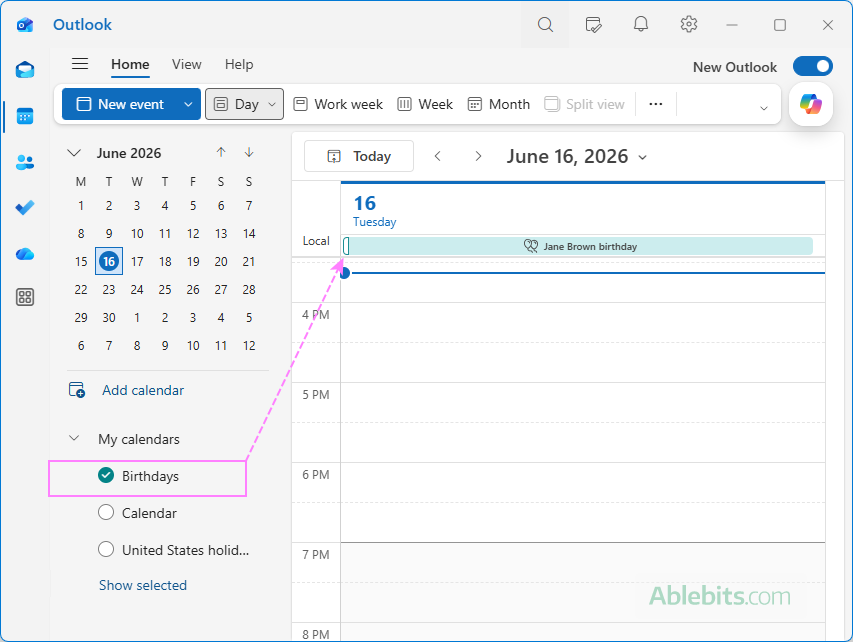The width and height of the screenshot is (853, 642).
Task: Click Add calendar link
Action: pyautogui.click(x=143, y=390)
